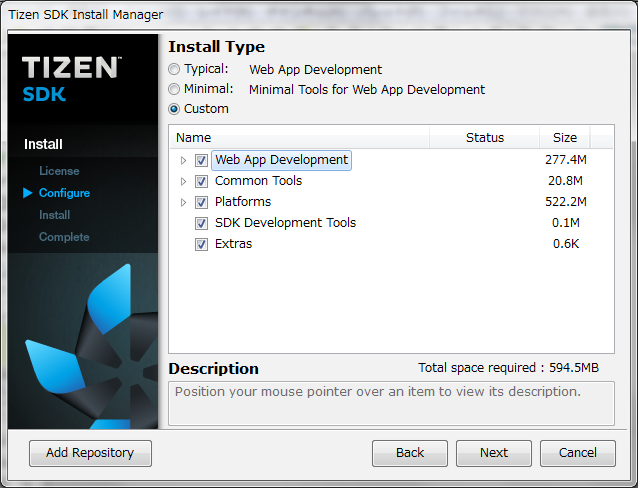Click the blue arrow beside Configure
This screenshot has width=638, height=488.
click(28, 193)
